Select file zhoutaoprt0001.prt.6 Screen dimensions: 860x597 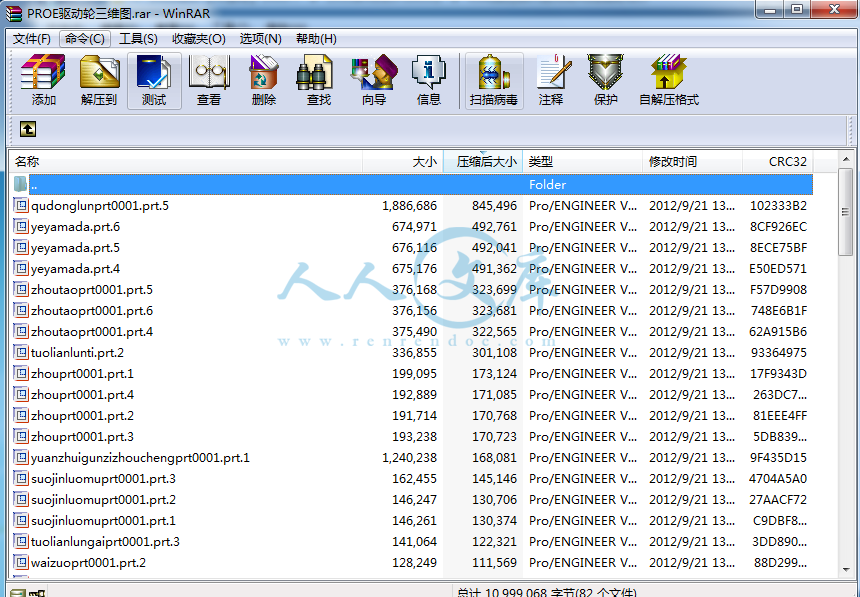pyautogui.click(x=92, y=311)
